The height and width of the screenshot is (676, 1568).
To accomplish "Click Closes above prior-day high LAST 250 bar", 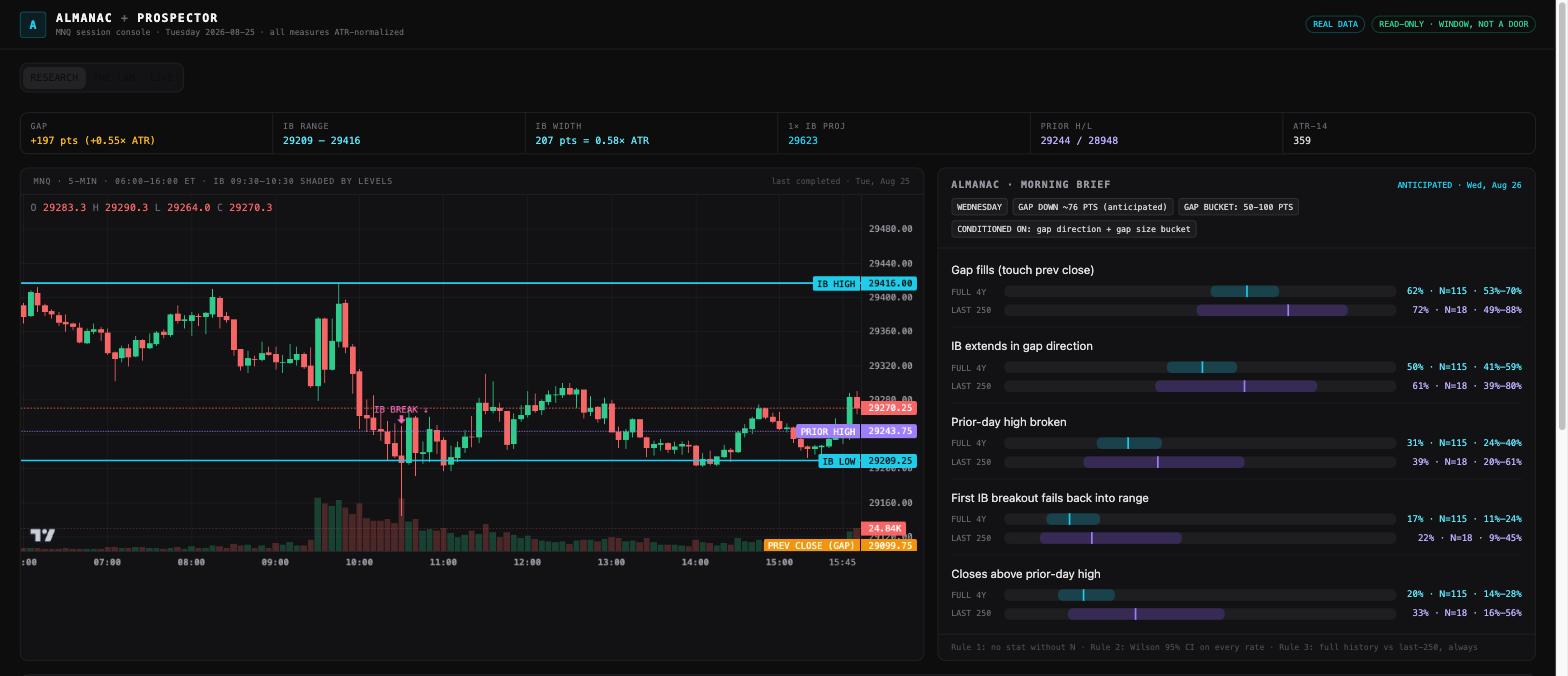I will [1200, 613].
